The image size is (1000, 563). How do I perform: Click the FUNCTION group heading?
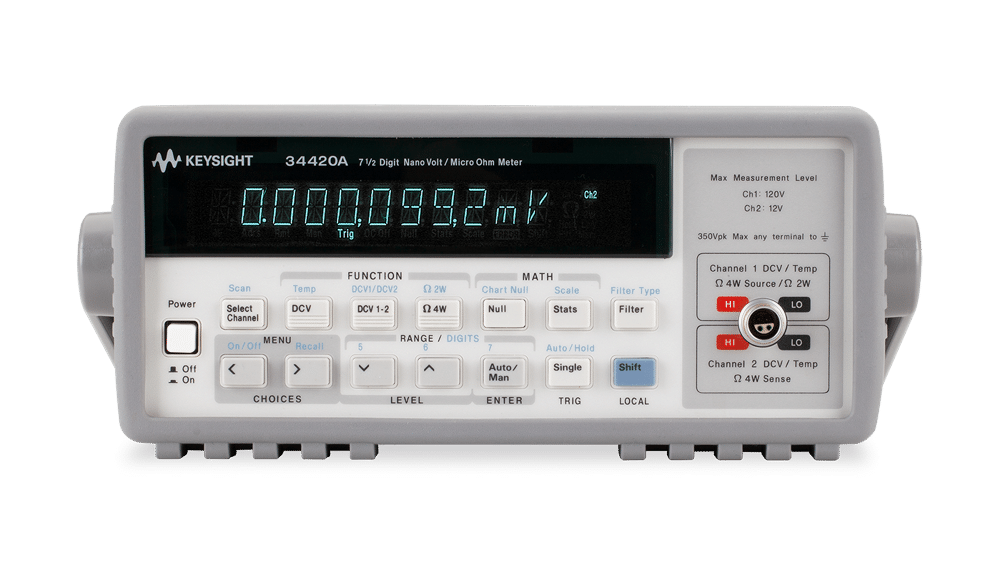coord(375,276)
